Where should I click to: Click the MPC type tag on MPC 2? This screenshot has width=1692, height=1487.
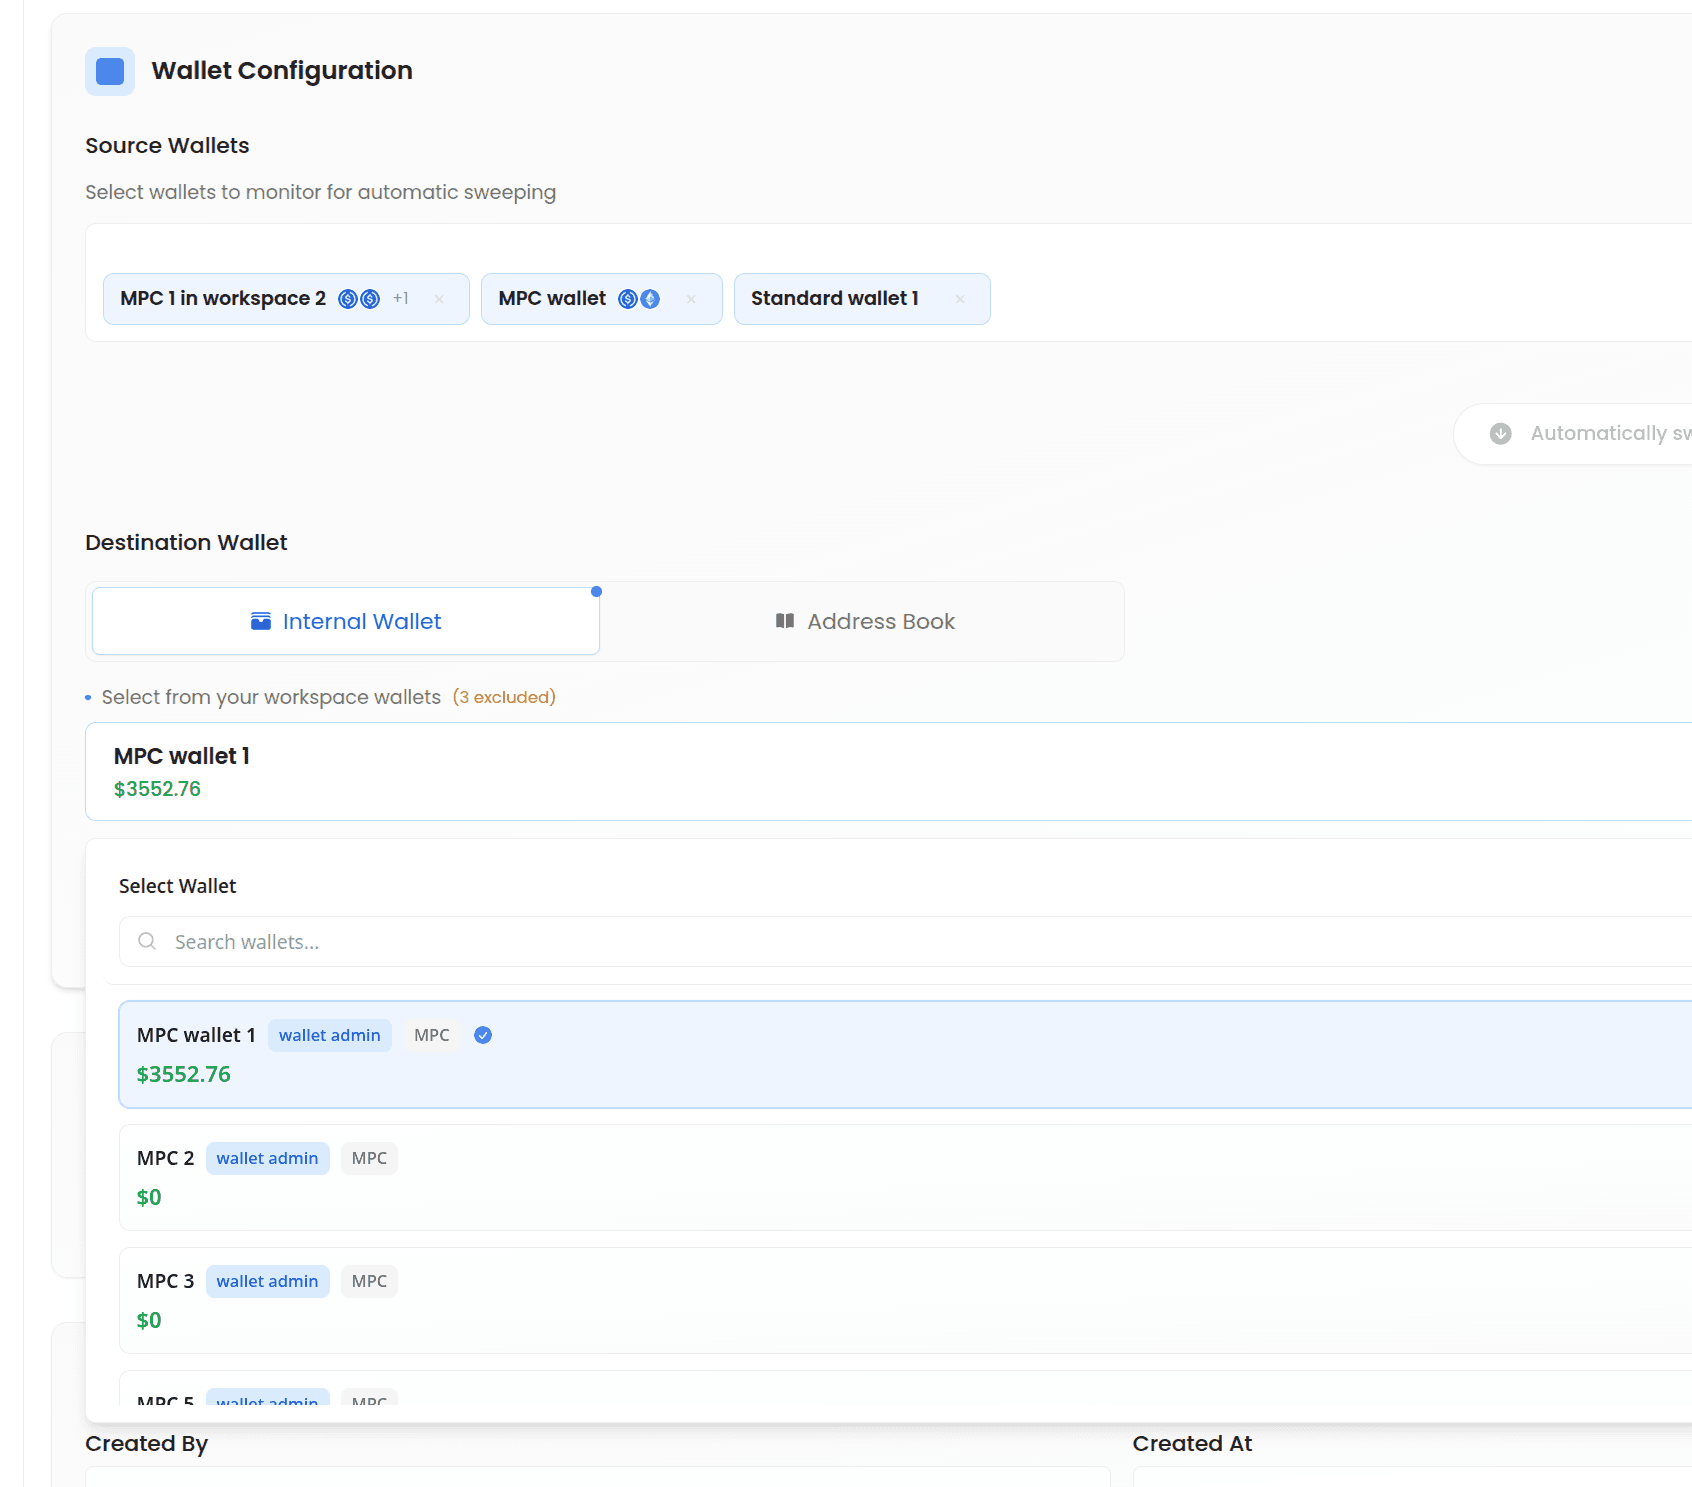tap(369, 1158)
